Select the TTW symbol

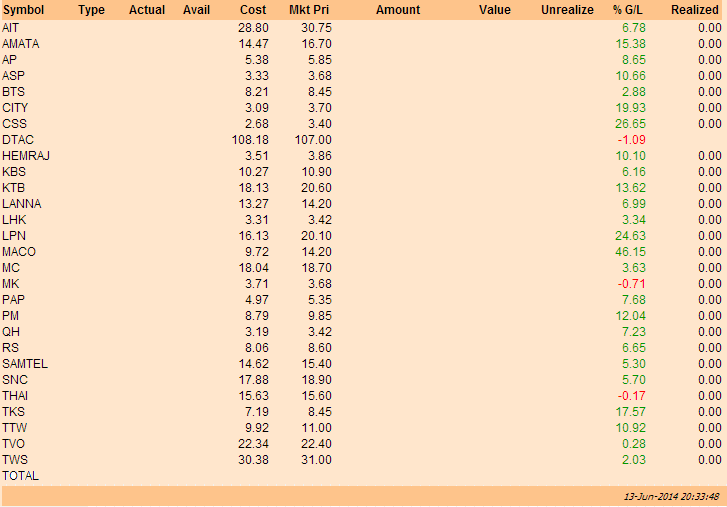click(15, 428)
